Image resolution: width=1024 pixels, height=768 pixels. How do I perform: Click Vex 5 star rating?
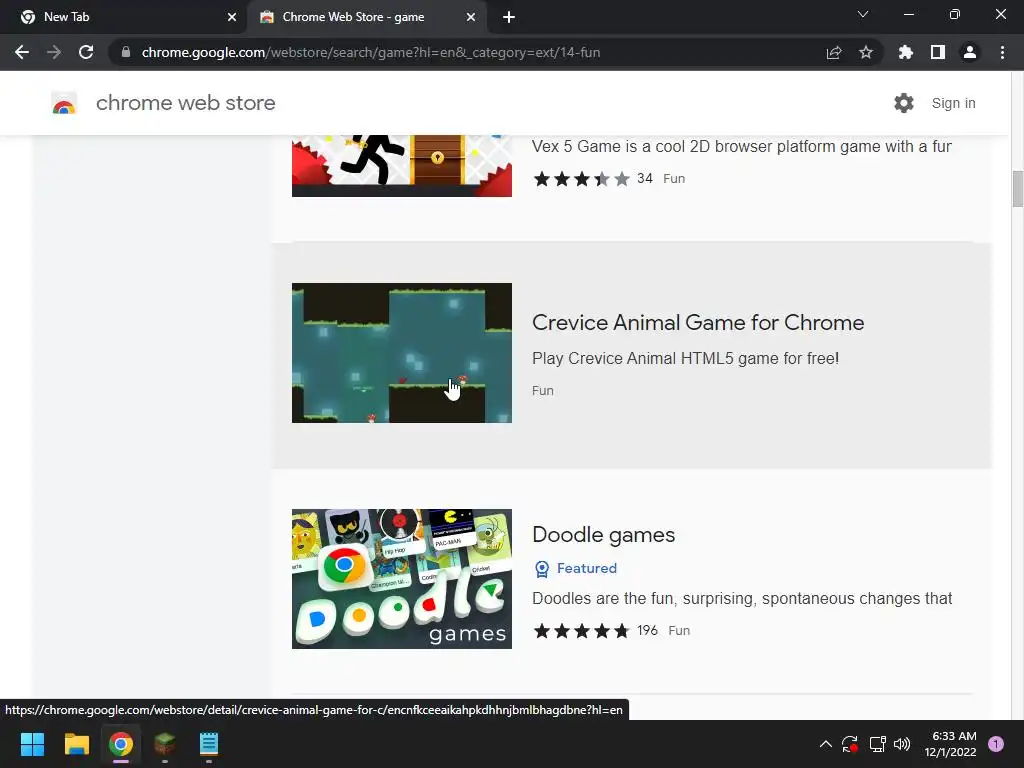(581, 179)
